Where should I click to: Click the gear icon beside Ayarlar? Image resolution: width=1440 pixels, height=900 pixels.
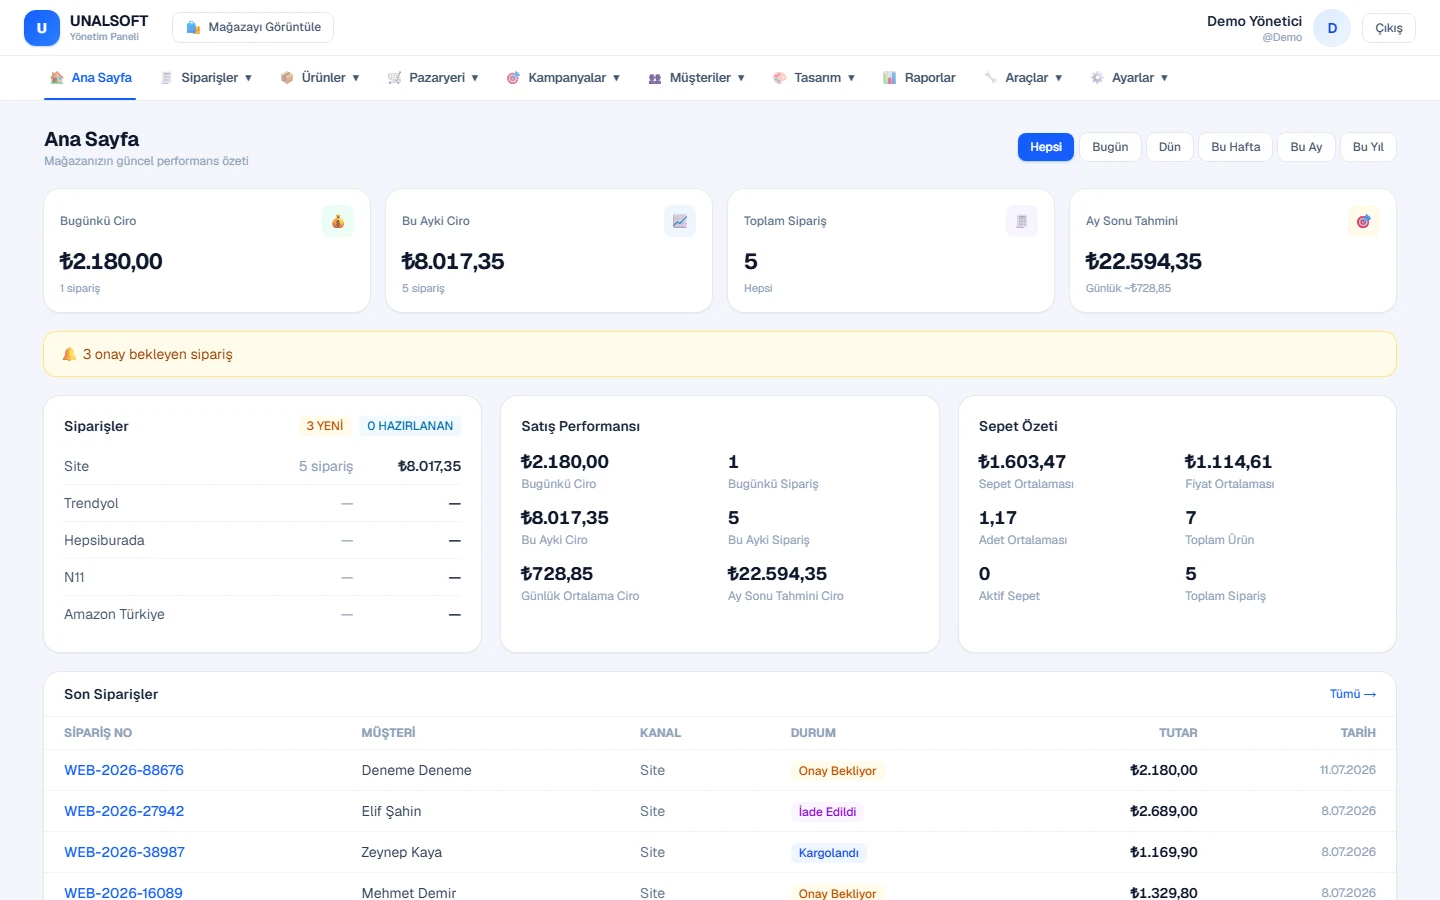[1097, 78]
